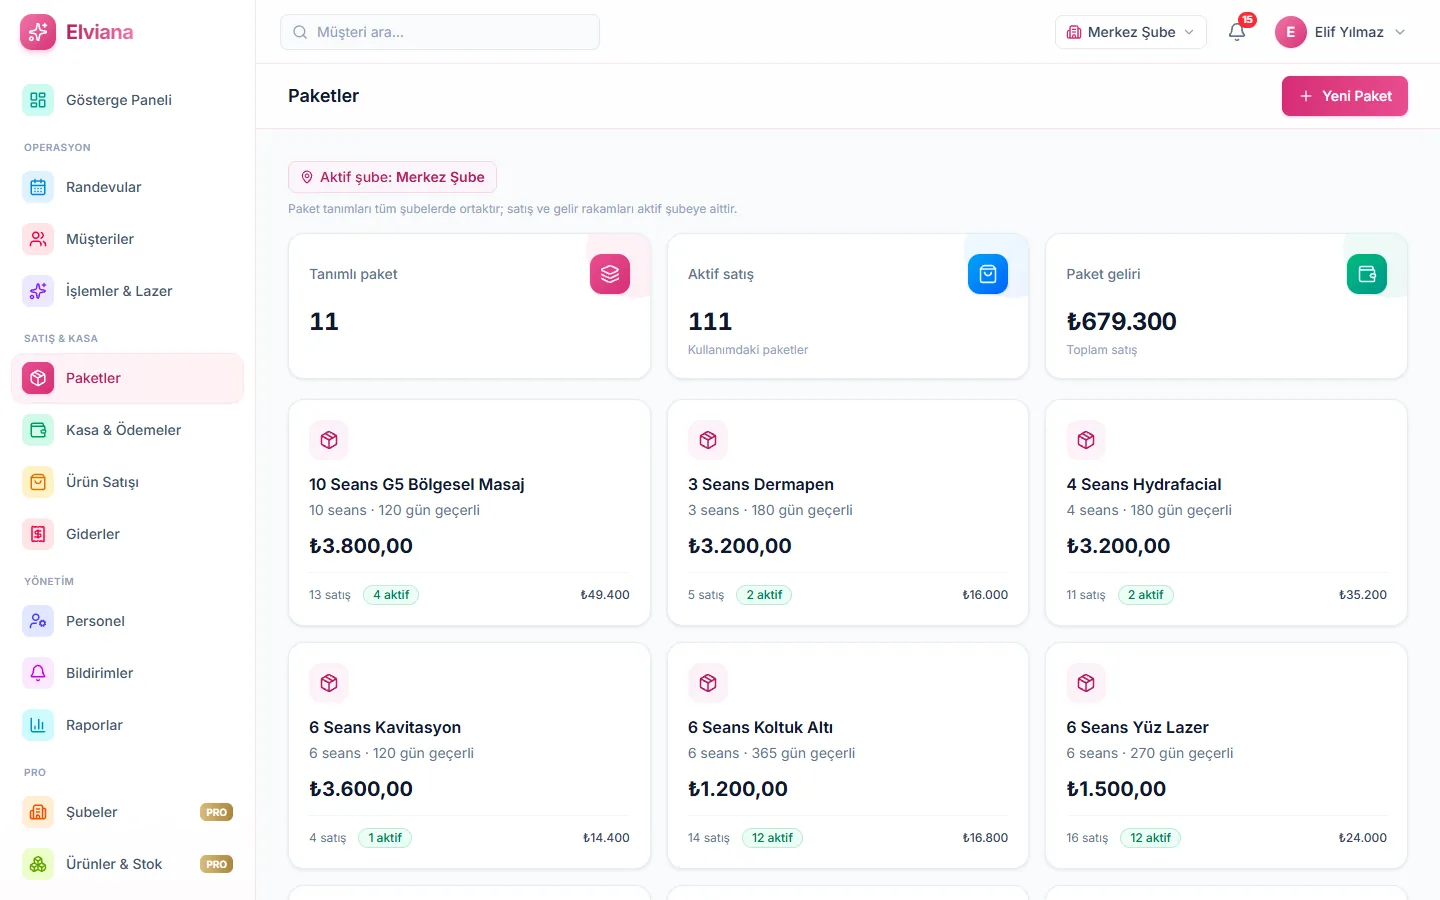Click the Gösterge Paneli sidebar icon
The width and height of the screenshot is (1440, 900).
(x=38, y=100)
